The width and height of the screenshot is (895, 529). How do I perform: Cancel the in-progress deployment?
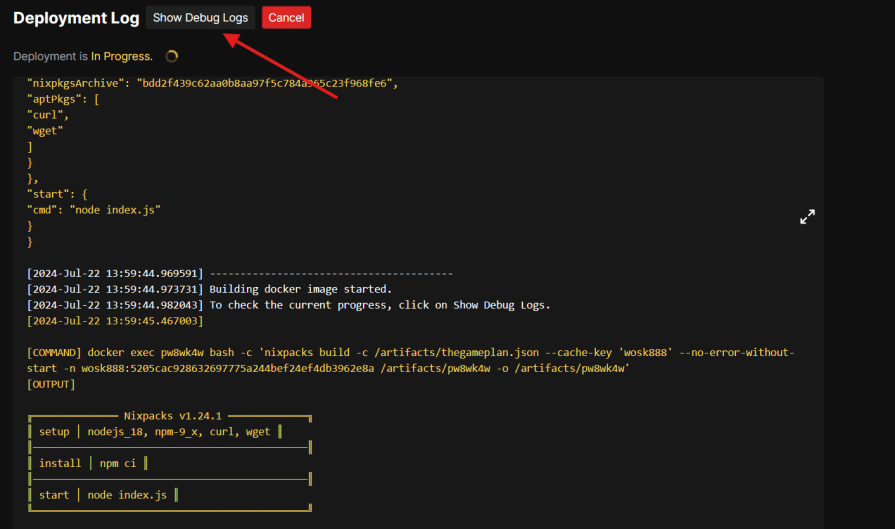[286, 18]
